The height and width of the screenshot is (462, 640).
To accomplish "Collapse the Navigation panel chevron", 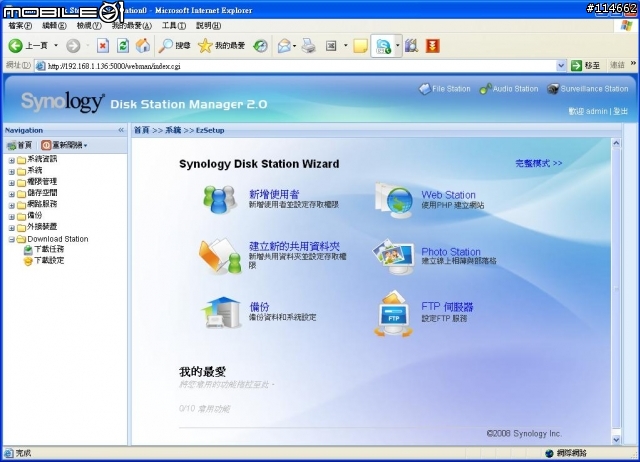I will click(121, 130).
